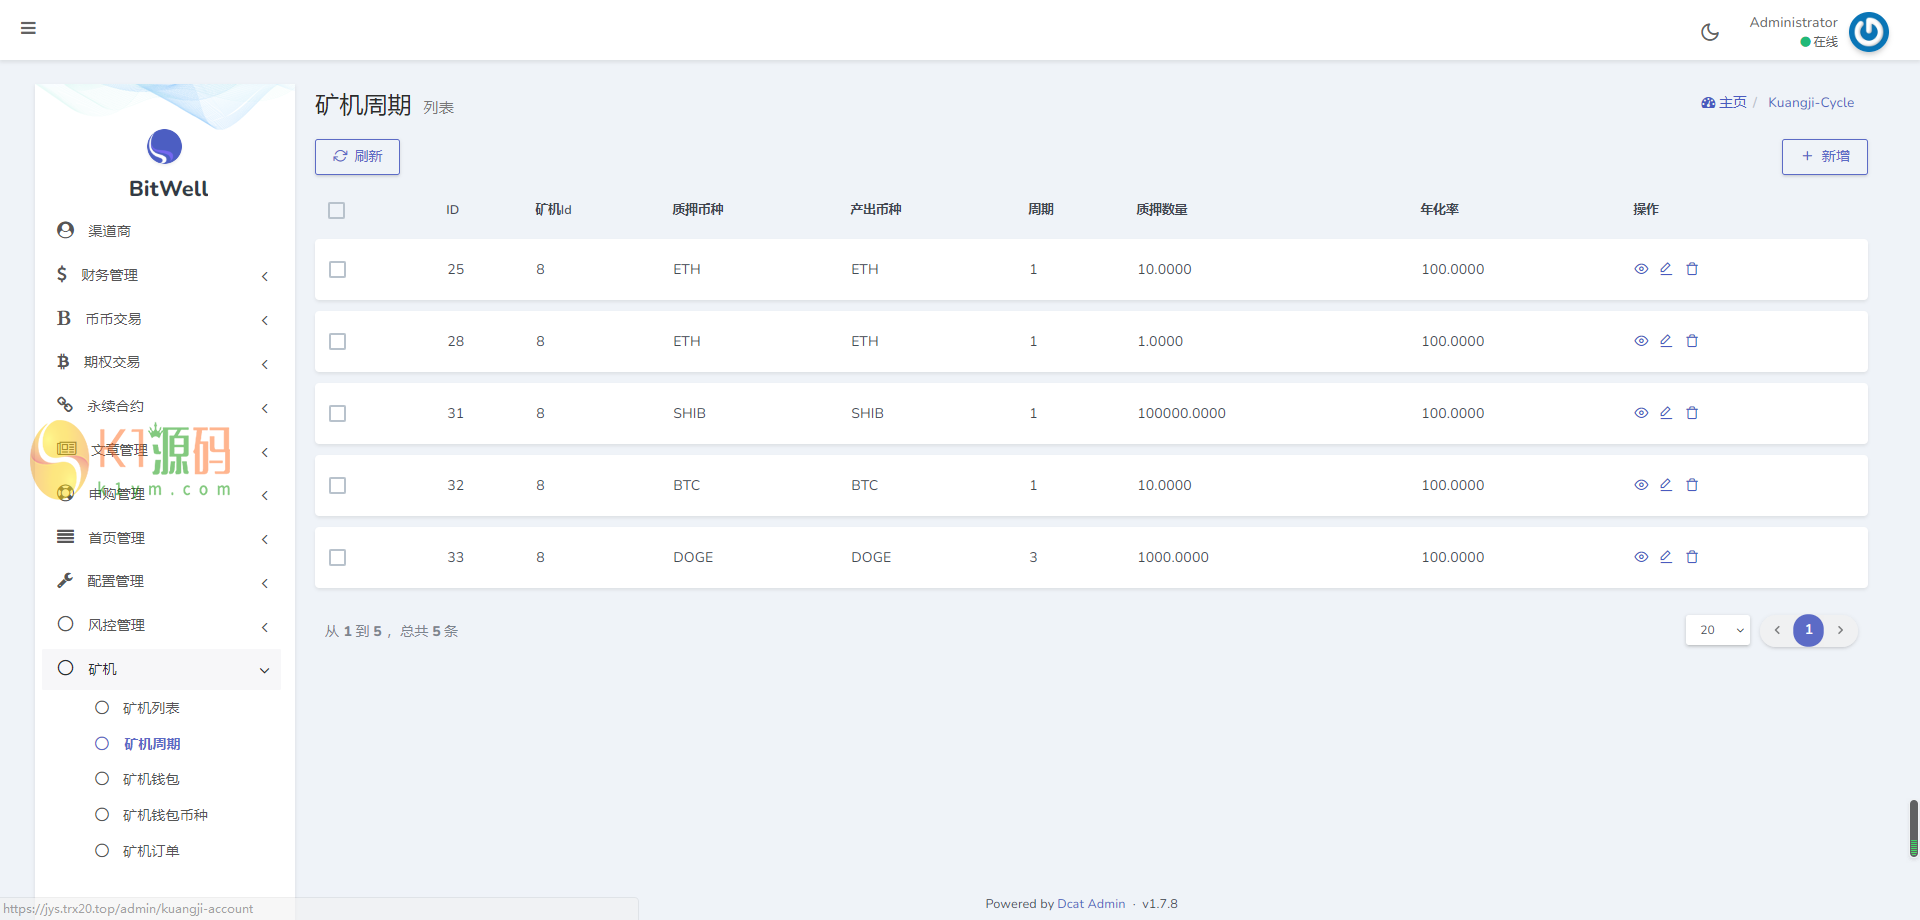Viewport: 1920px width, 920px height.
Task: Open 矿机钱包币种 submenu item
Action: click(x=165, y=815)
